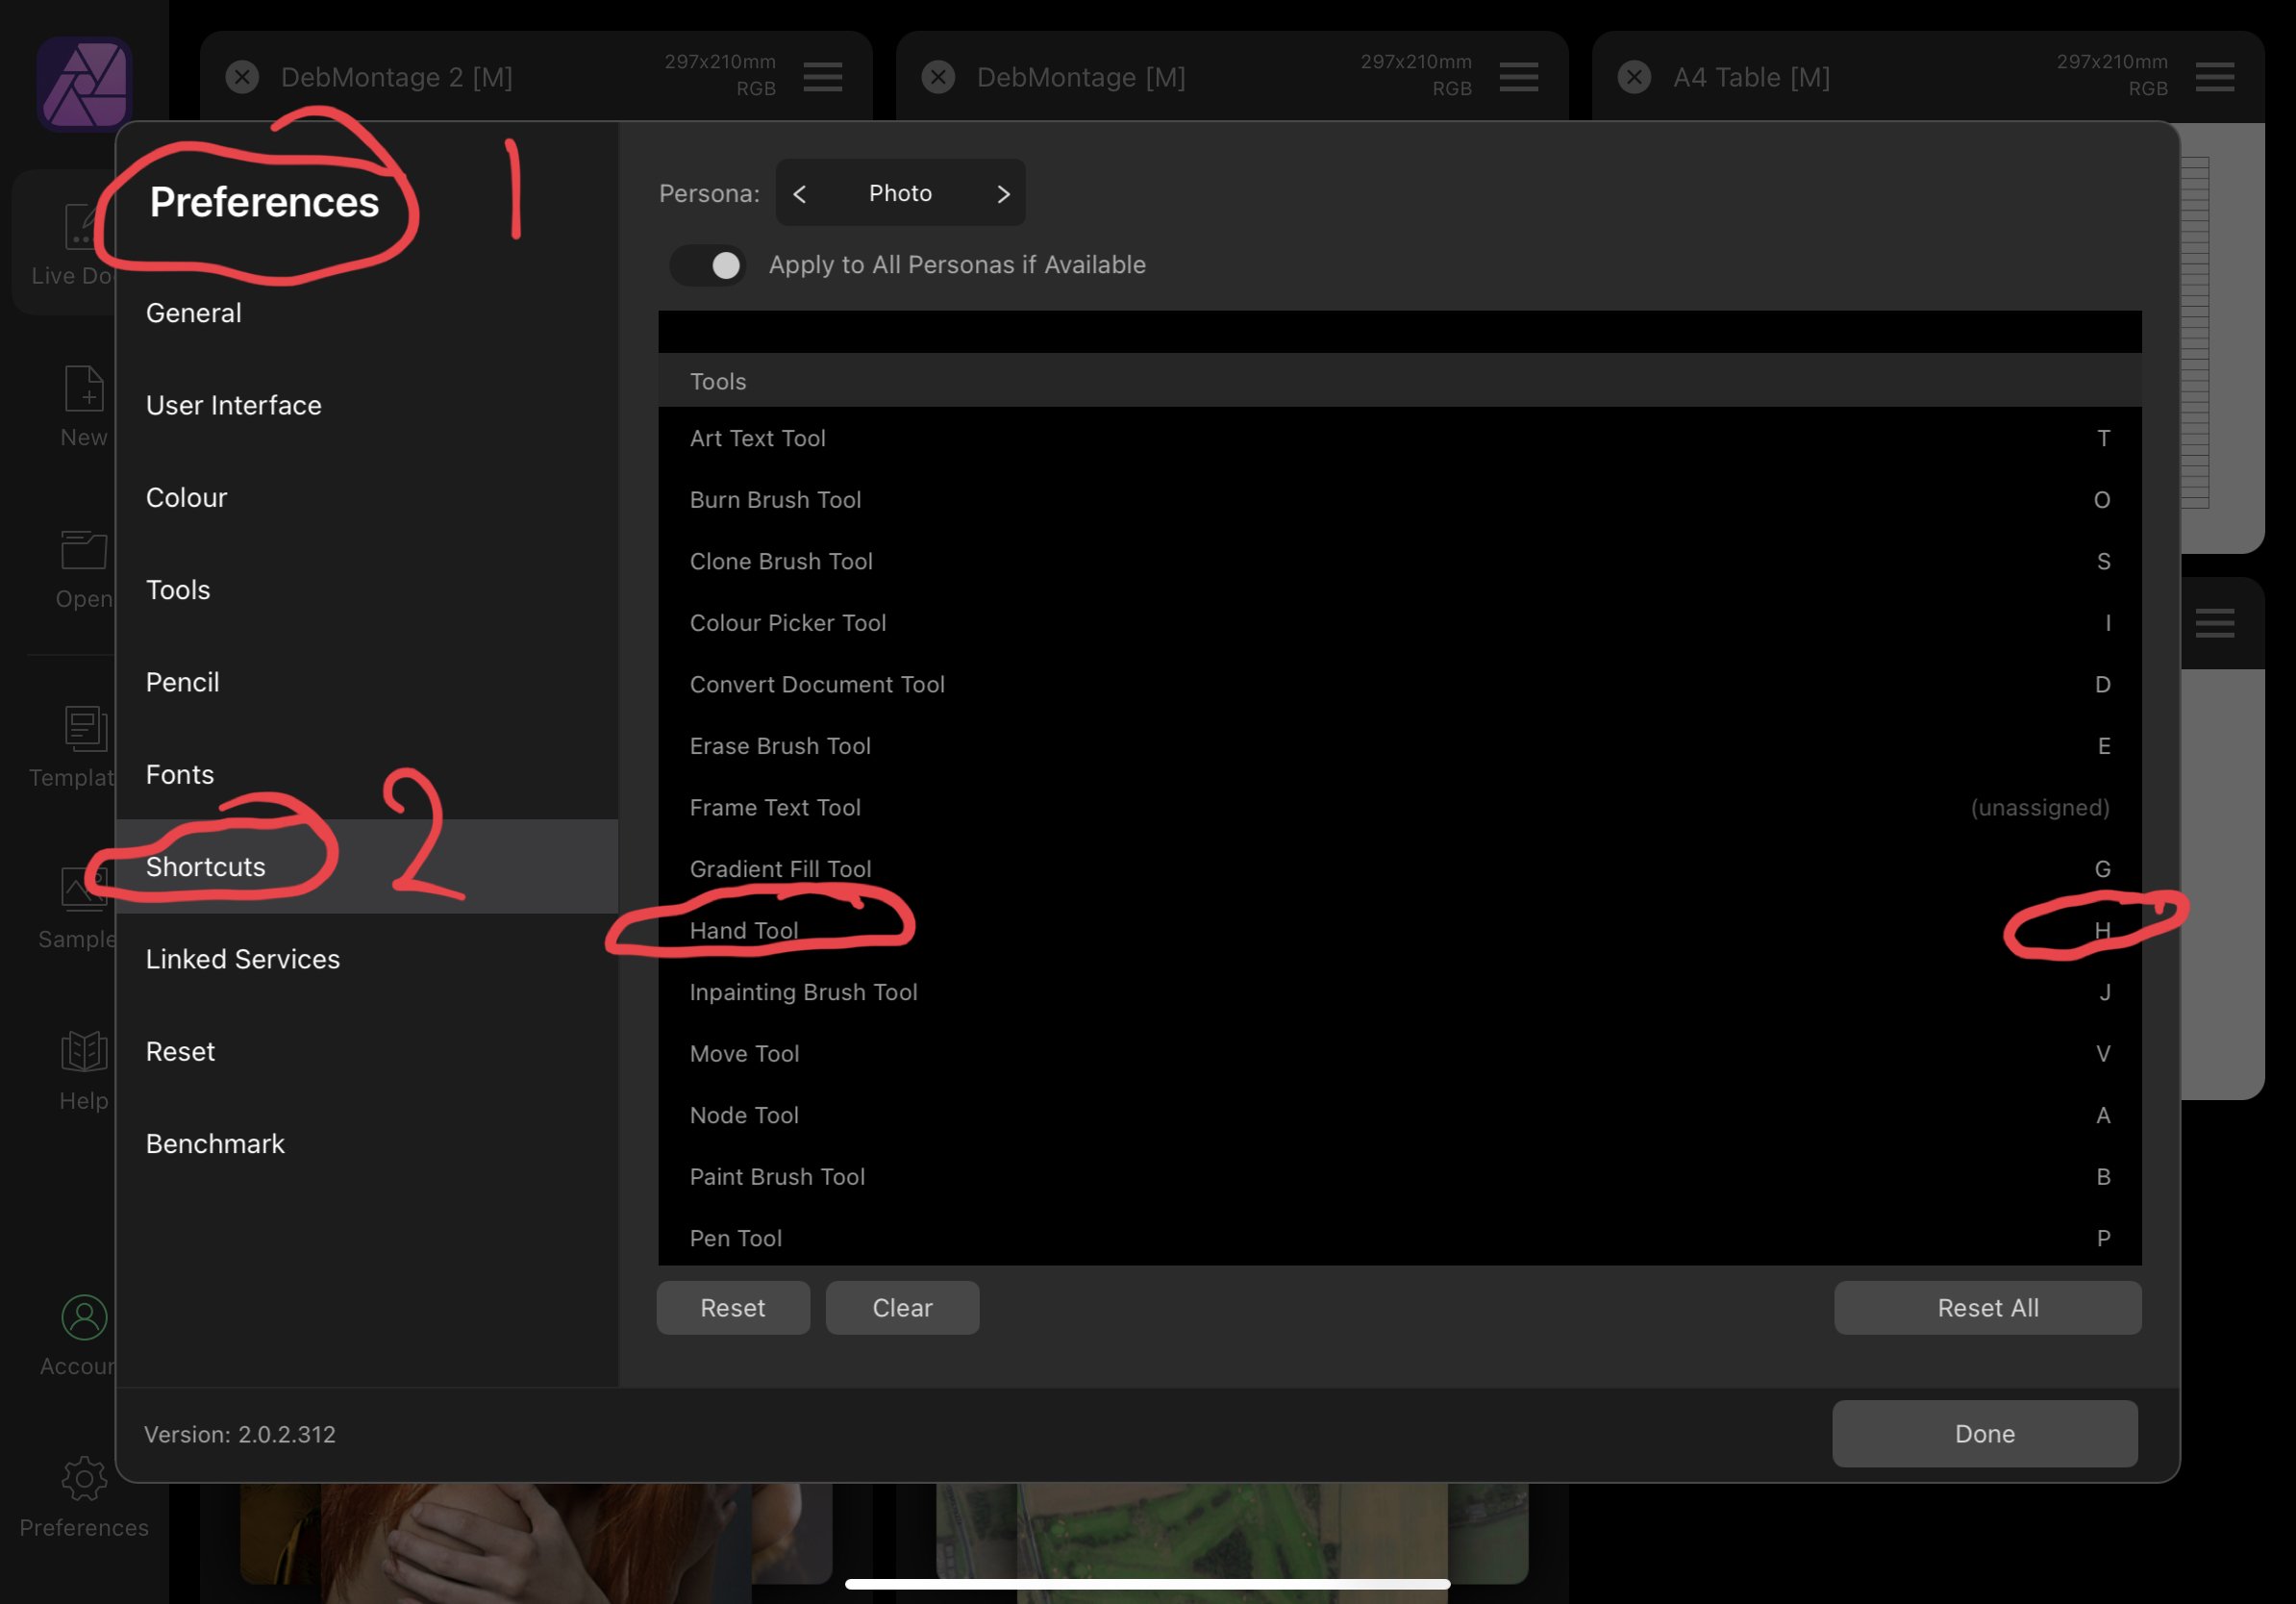Select Colour Picker Tool shortcut row
Screen dimensions: 2296x1604
tap(1399, 622)
